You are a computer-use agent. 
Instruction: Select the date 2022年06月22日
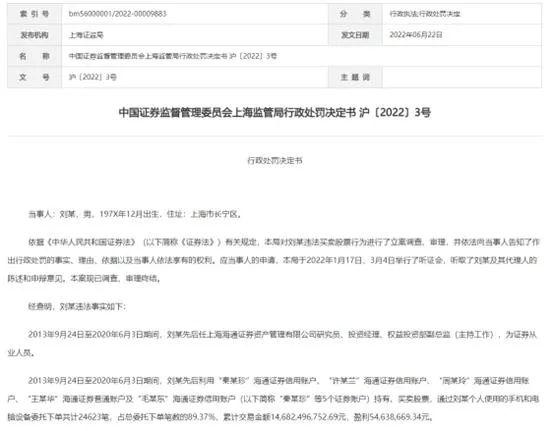pos(416,35)
